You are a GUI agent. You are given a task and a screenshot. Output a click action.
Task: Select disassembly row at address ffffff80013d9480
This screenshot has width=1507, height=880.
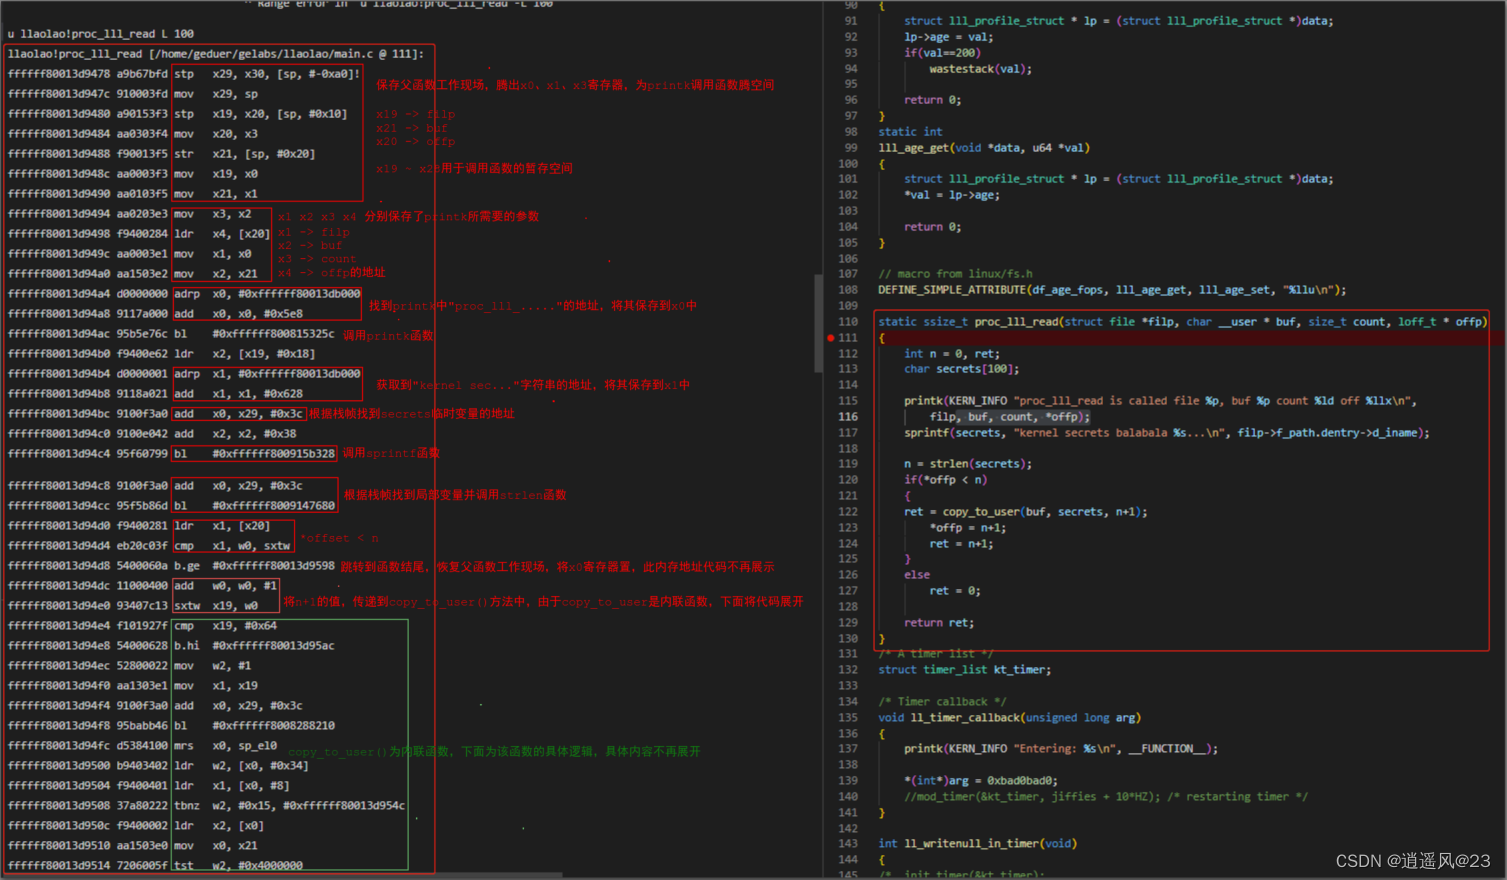[177, 114]
